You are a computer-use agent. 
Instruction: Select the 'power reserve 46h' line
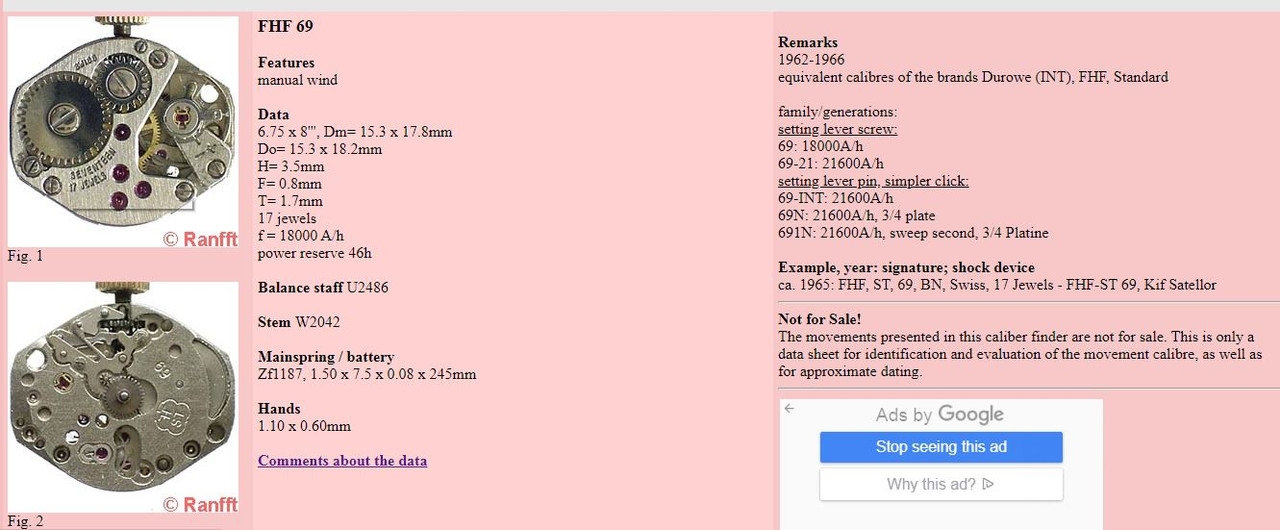315,253
